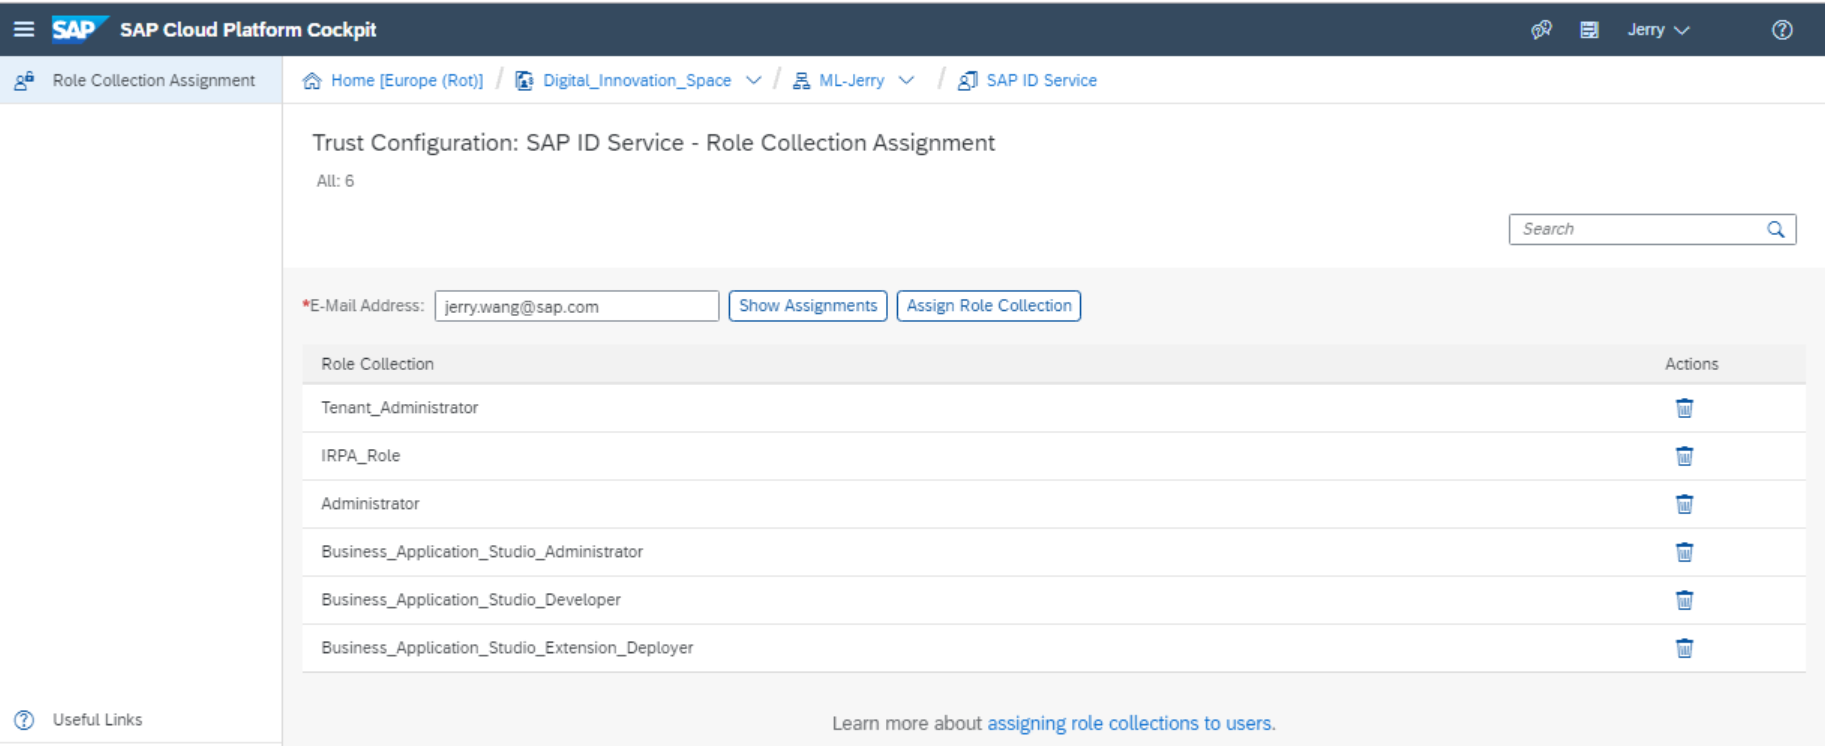Click Show Assignments button
This screenshot has height=746, width=1825.
tap(808, 306)
